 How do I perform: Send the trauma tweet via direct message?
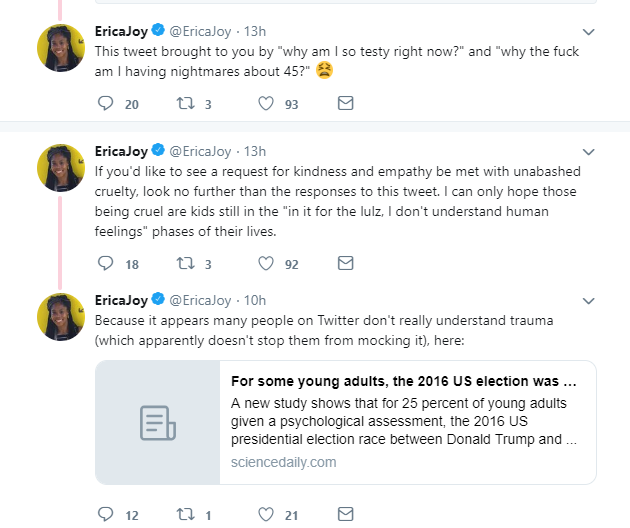point(346,514)
